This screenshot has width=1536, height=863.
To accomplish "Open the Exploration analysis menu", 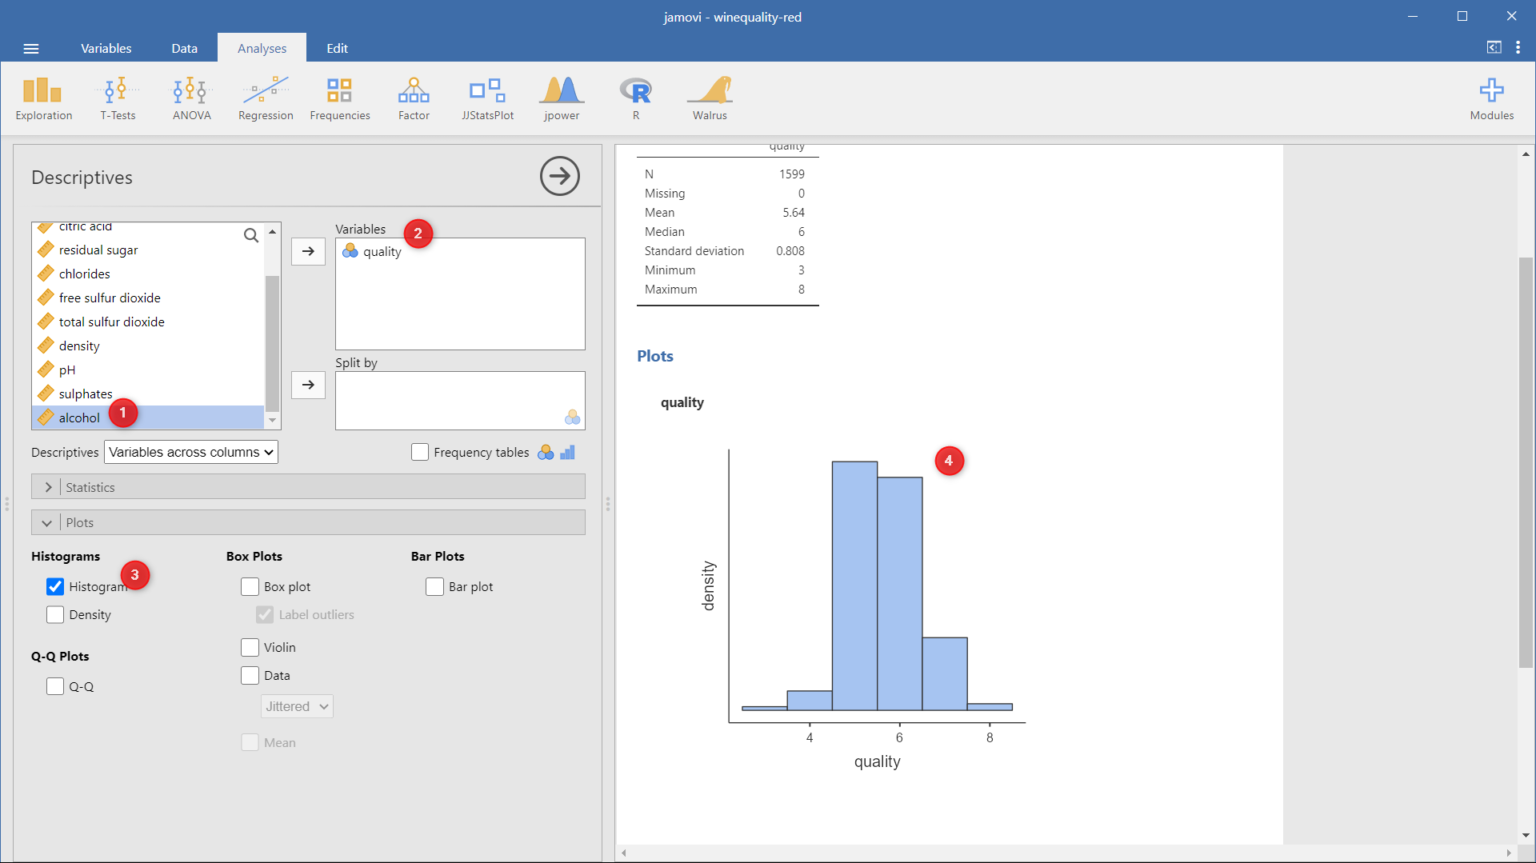I will click(43, 98).
